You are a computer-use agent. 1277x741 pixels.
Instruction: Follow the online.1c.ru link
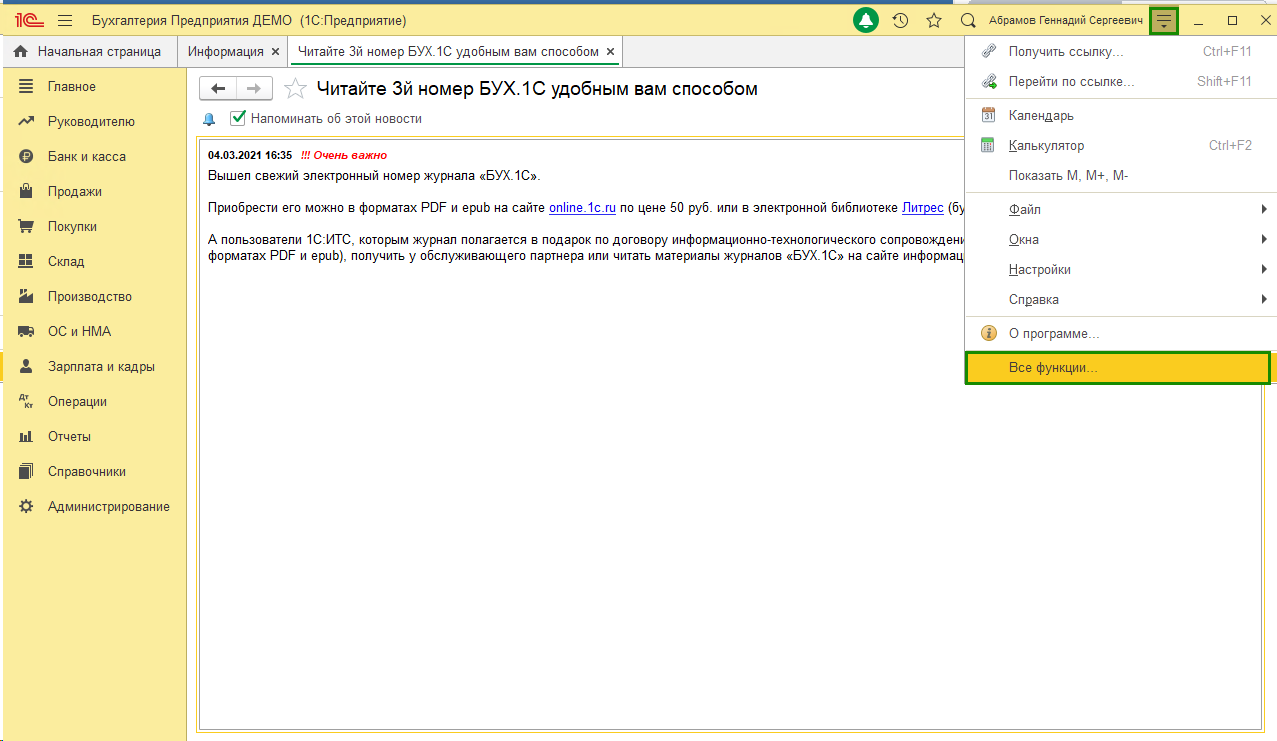pos(582,208)
